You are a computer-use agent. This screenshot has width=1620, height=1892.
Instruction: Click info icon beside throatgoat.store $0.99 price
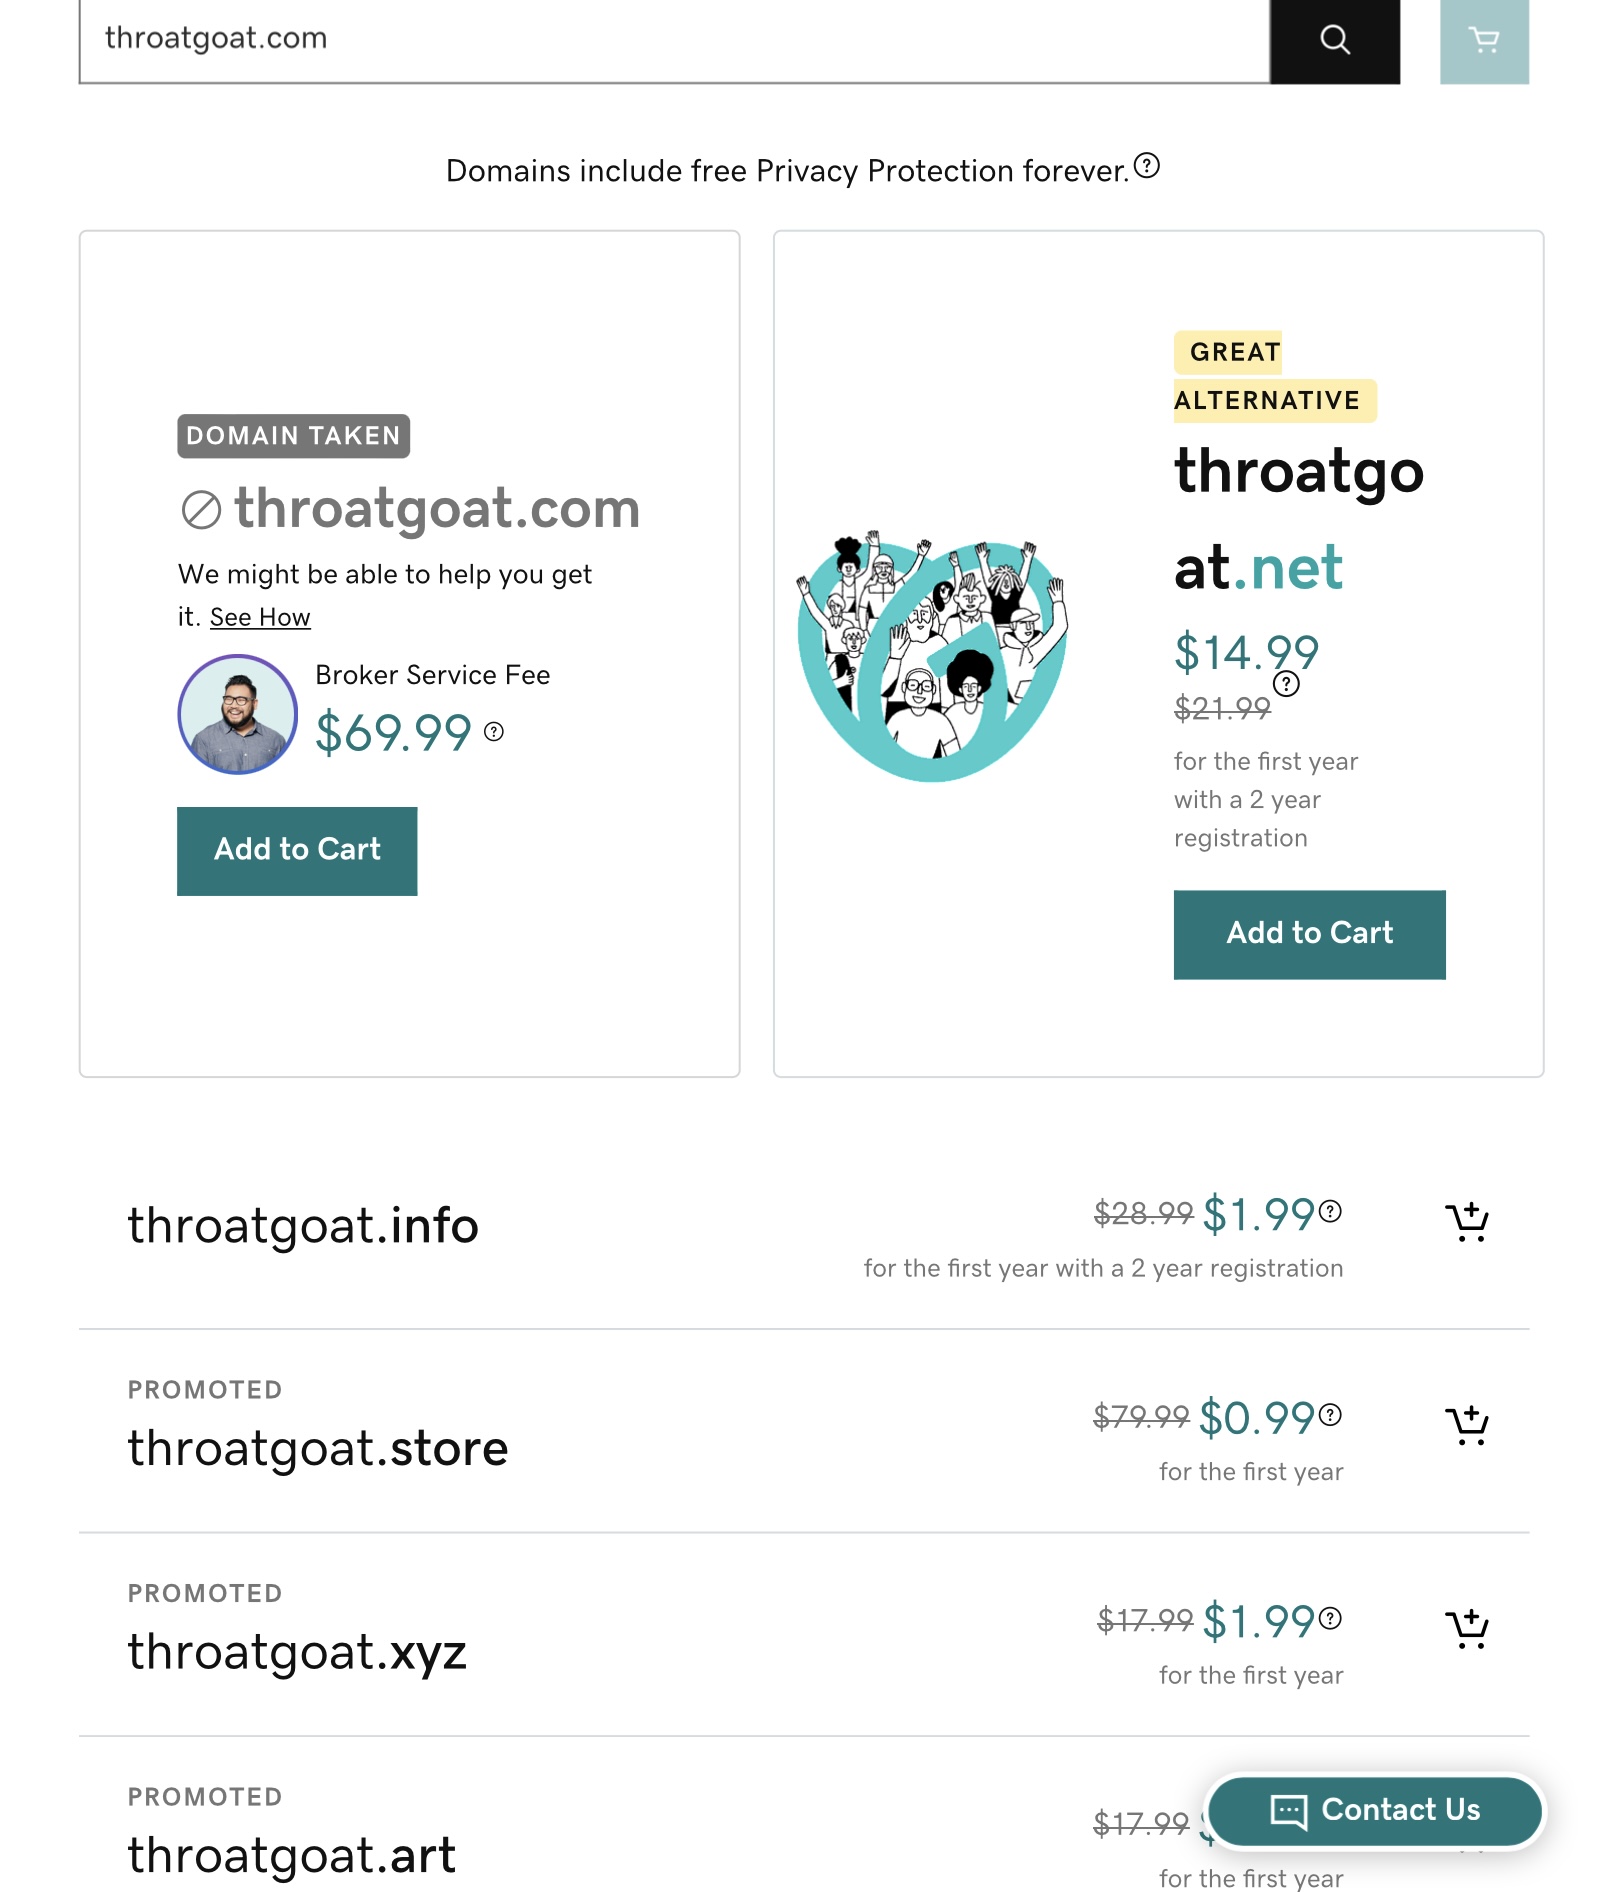[1330, 1415]
